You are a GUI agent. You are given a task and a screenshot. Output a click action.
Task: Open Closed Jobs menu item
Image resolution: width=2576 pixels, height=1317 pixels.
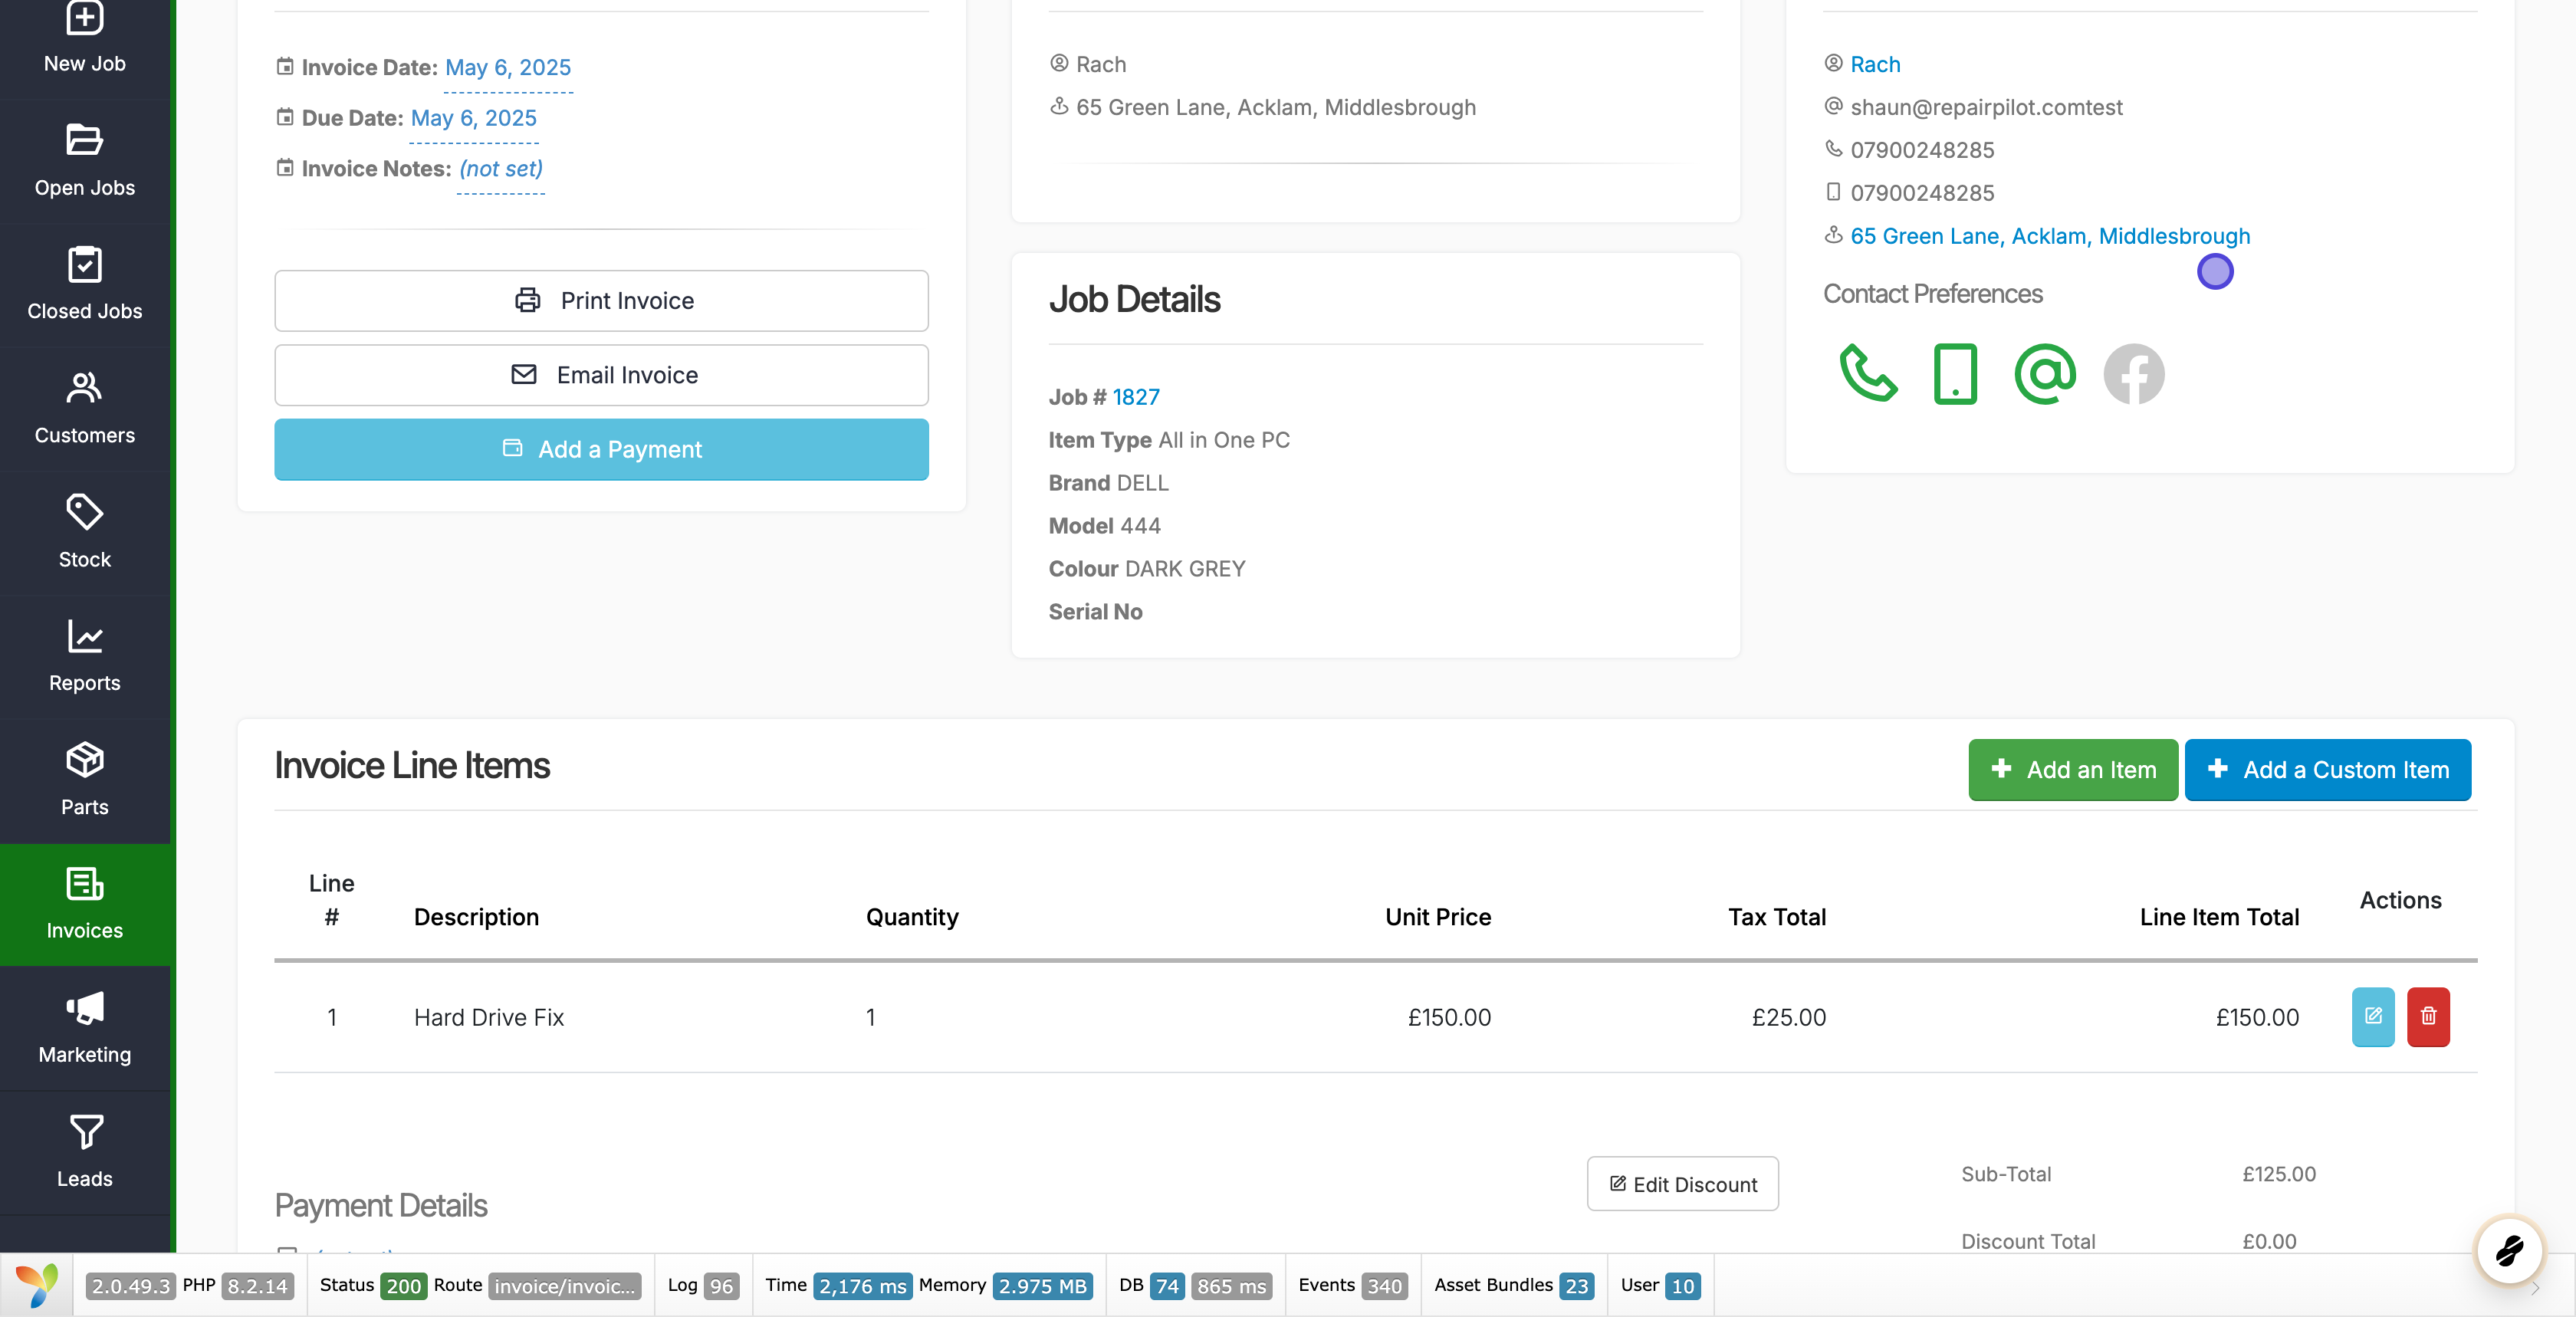click(85, 284)
